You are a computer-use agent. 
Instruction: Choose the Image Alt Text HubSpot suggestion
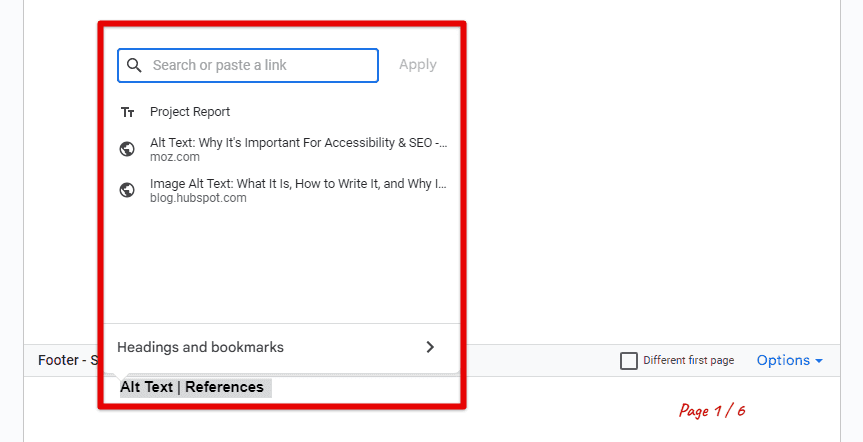pos(282,190)
